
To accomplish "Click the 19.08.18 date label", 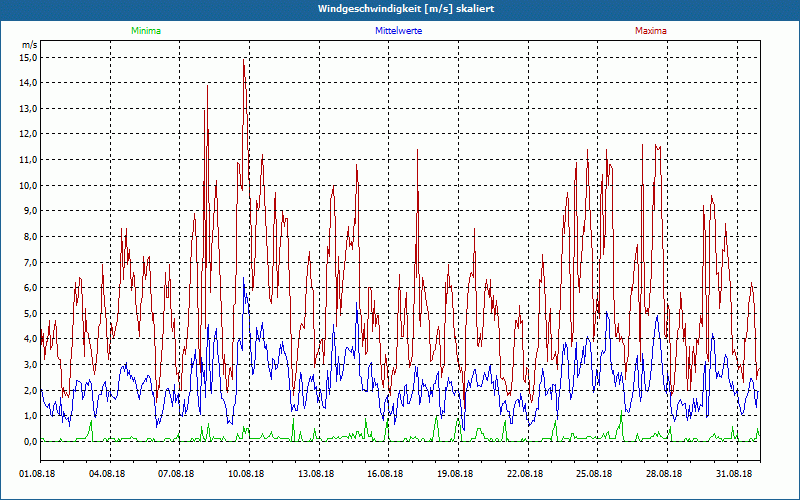I will [x=455, y=474].
